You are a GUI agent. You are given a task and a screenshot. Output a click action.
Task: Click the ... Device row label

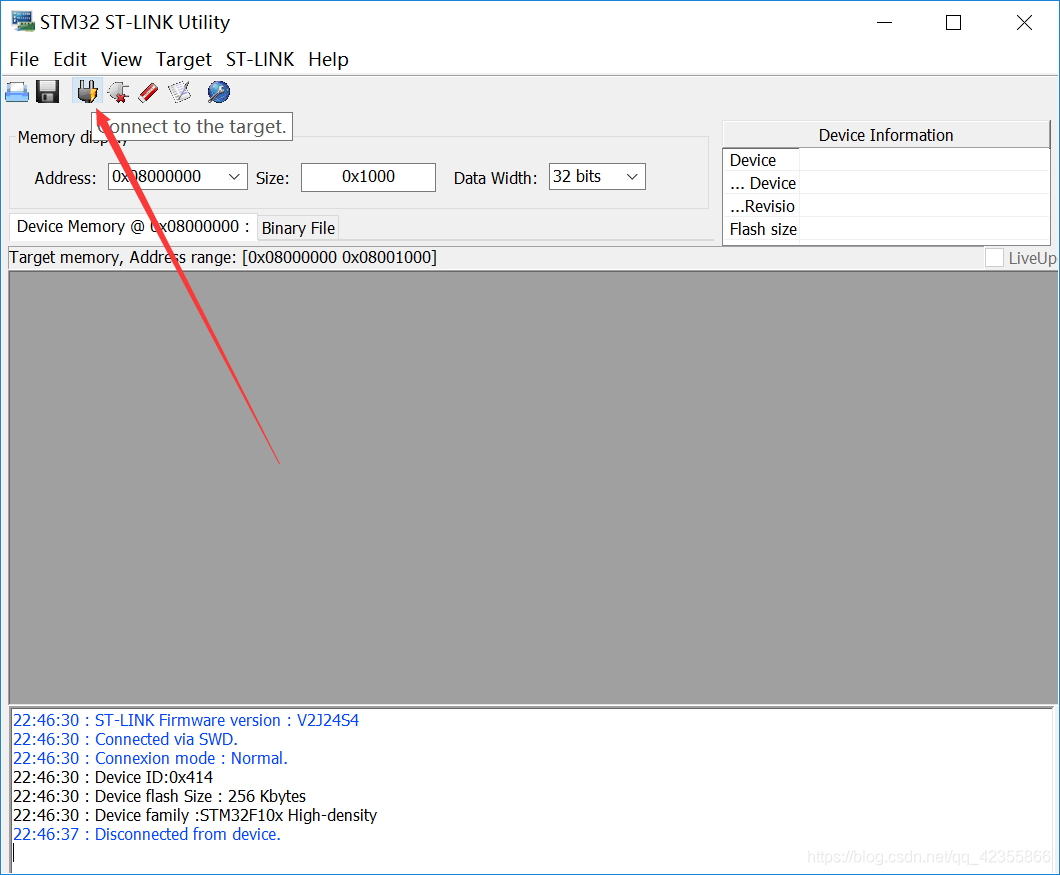coord(763,183)
